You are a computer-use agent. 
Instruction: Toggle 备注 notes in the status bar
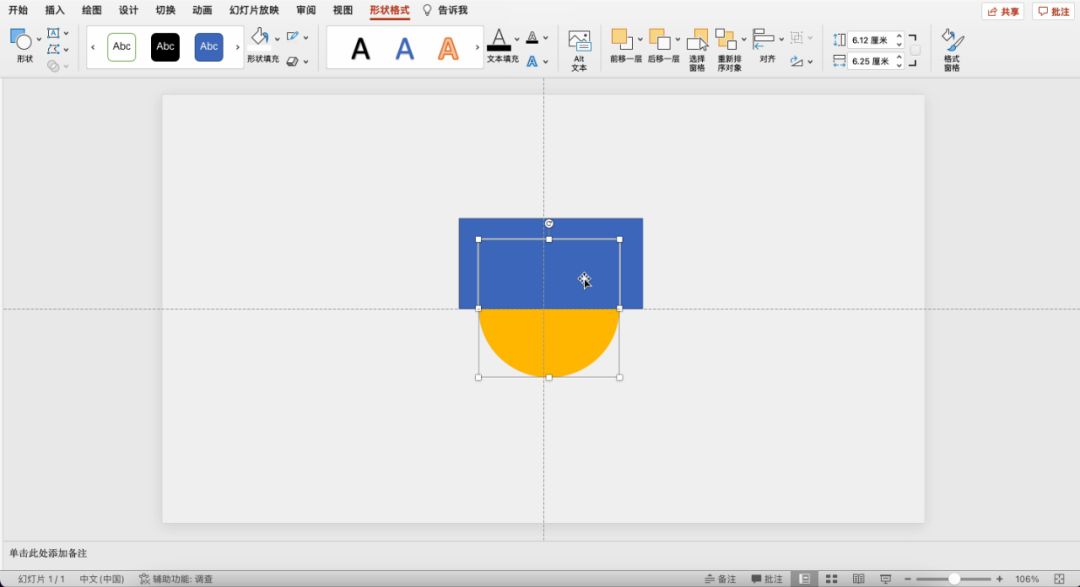[720, 579]
